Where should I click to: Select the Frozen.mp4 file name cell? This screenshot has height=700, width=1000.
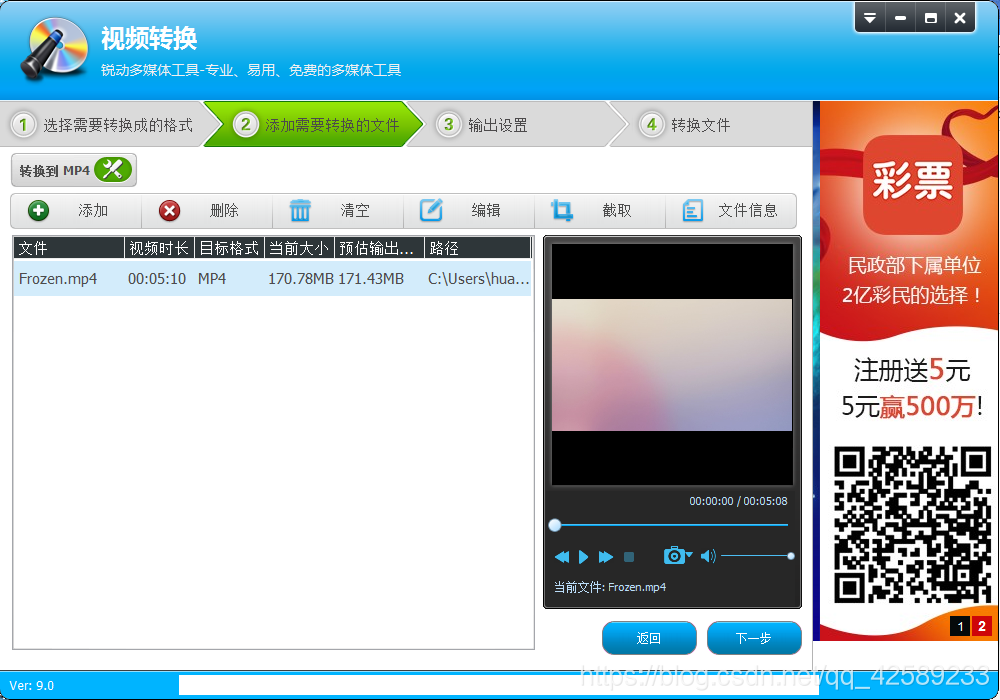pyautogui.click(x=58, y=279)
